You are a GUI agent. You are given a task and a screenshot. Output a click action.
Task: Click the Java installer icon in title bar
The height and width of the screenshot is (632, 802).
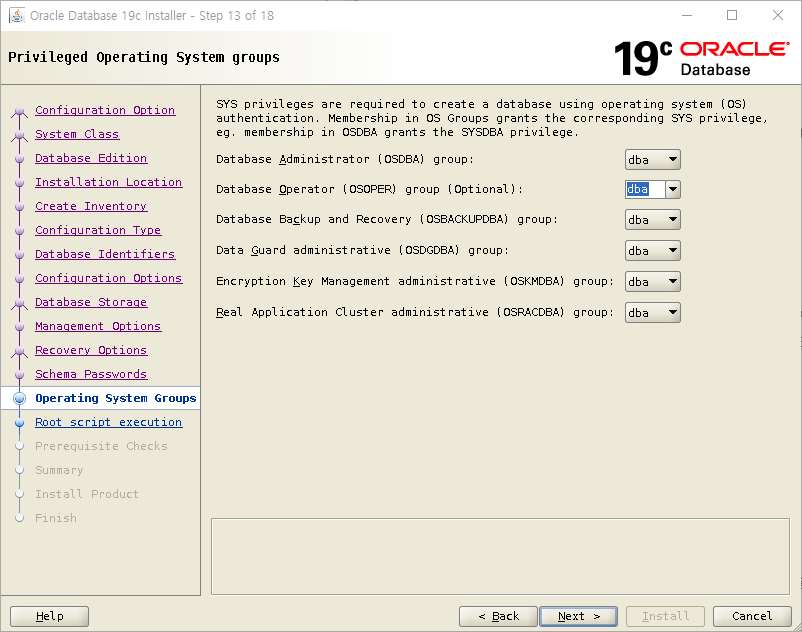[17, 15]
